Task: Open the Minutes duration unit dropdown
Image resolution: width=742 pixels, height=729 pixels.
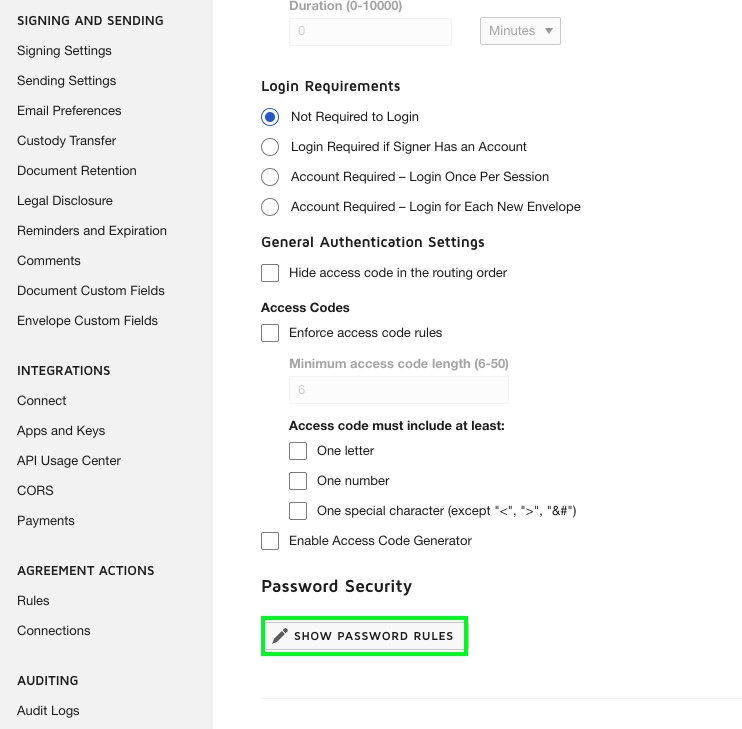Action: (x=520, y=31)
